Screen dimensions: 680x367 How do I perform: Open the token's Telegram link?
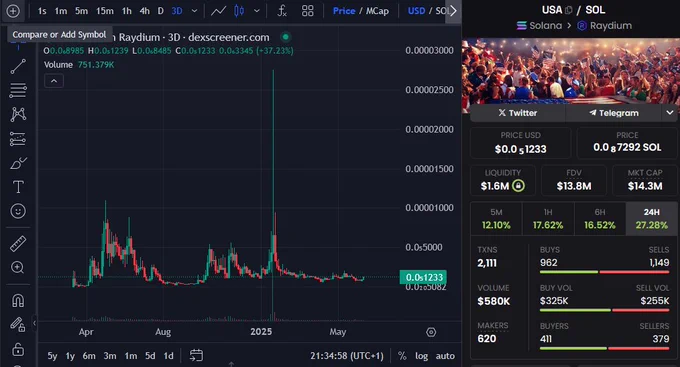614,113
